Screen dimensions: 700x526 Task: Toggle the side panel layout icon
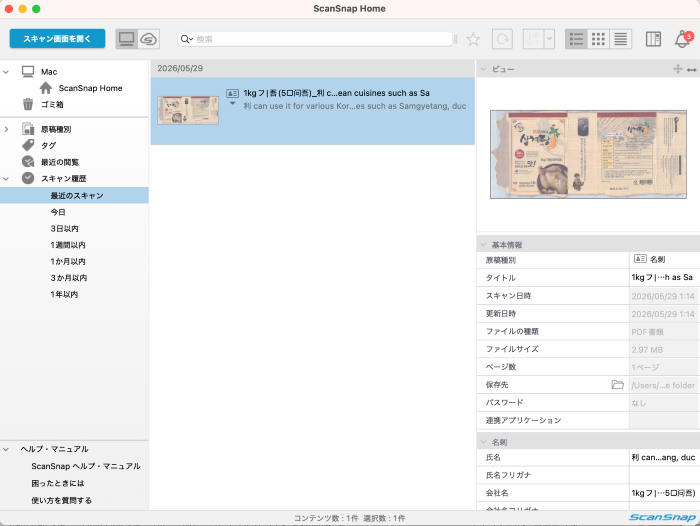click(x=653, y=39)
